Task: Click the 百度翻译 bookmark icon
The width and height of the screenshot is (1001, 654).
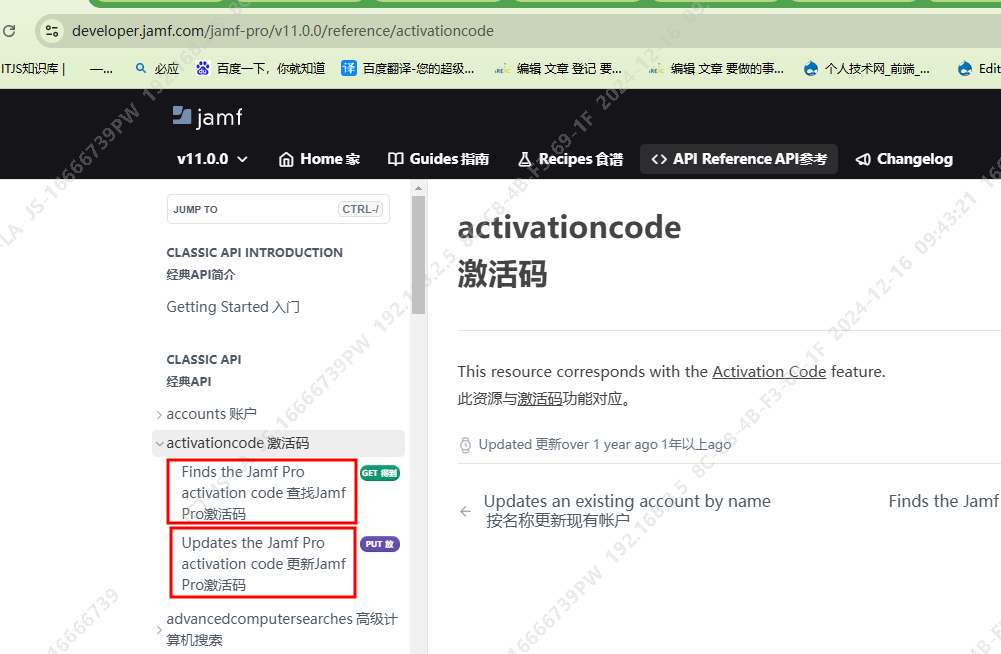Action: [349, 68]
